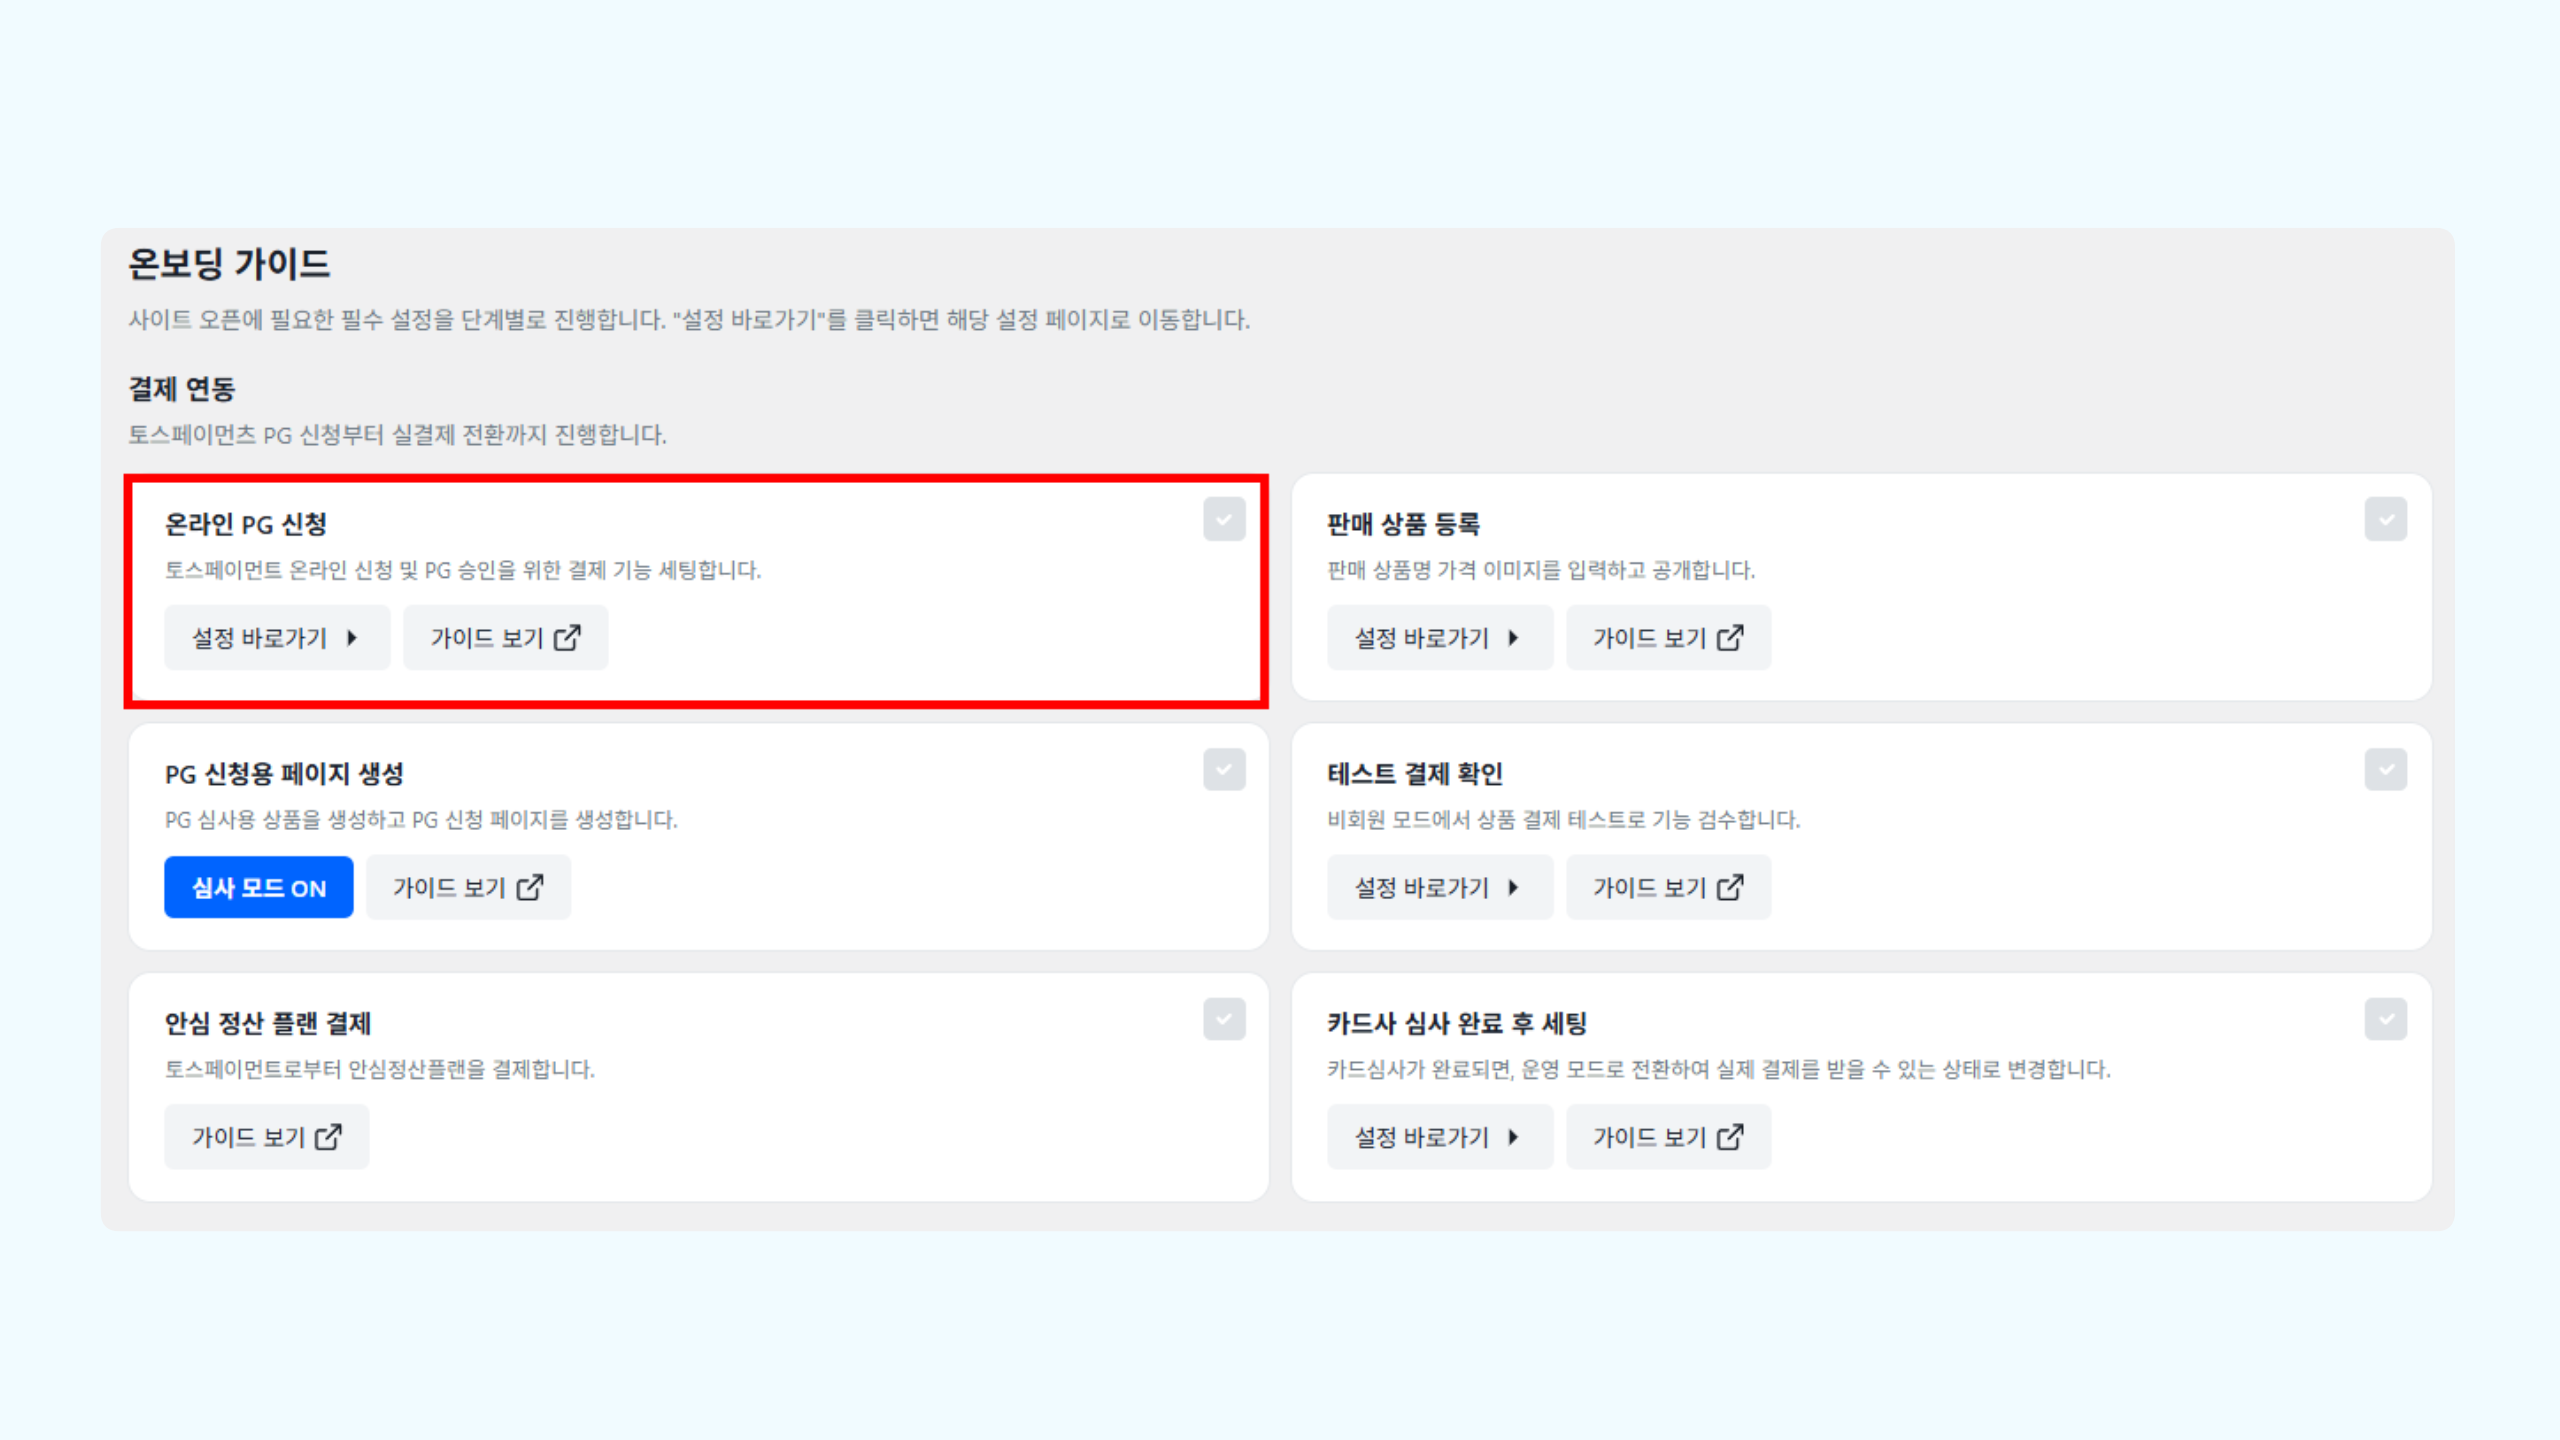Go to settings for 테스트 결제 확인
Image resolution: width=2560 pixels, height=1440 pixels.
(x=1438, y=888)
